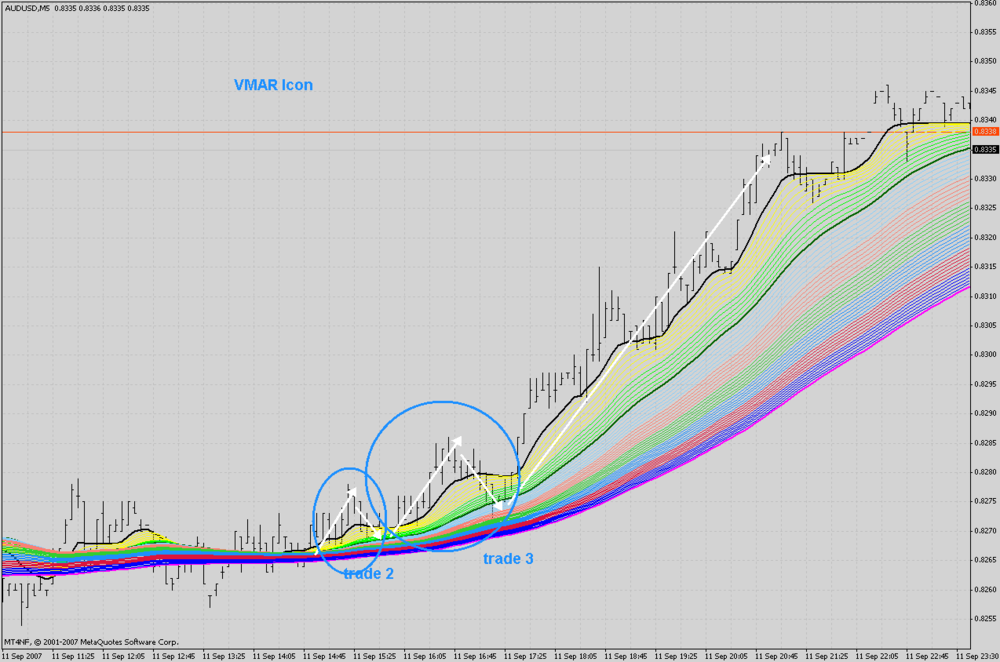1000x662 pixels.
Task: Click the 11 Sep 2007 date label
Action: (22, 656)
